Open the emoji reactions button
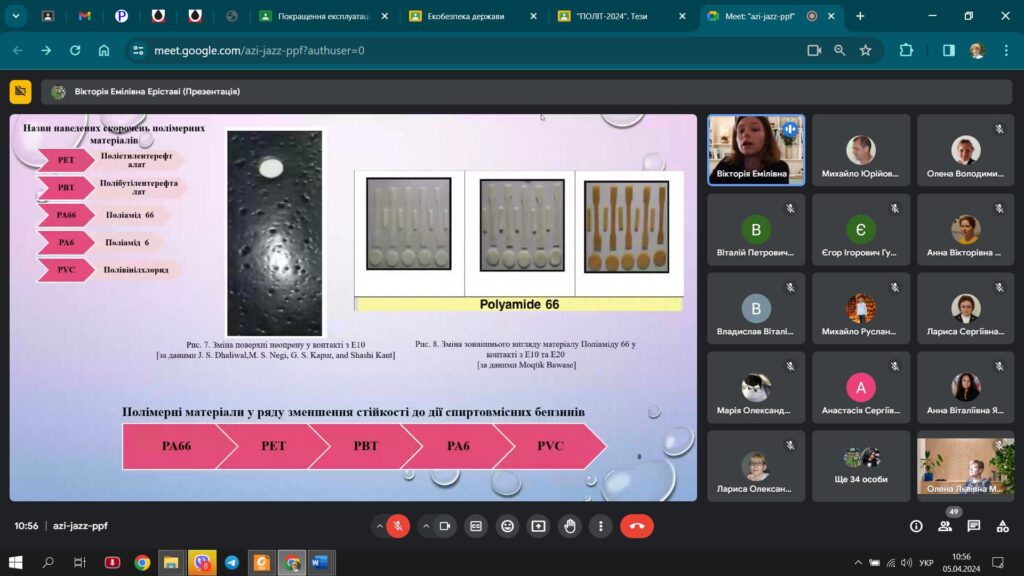Image resolution: width=1024 pixels, height=576 pixels. coord(507,526)
